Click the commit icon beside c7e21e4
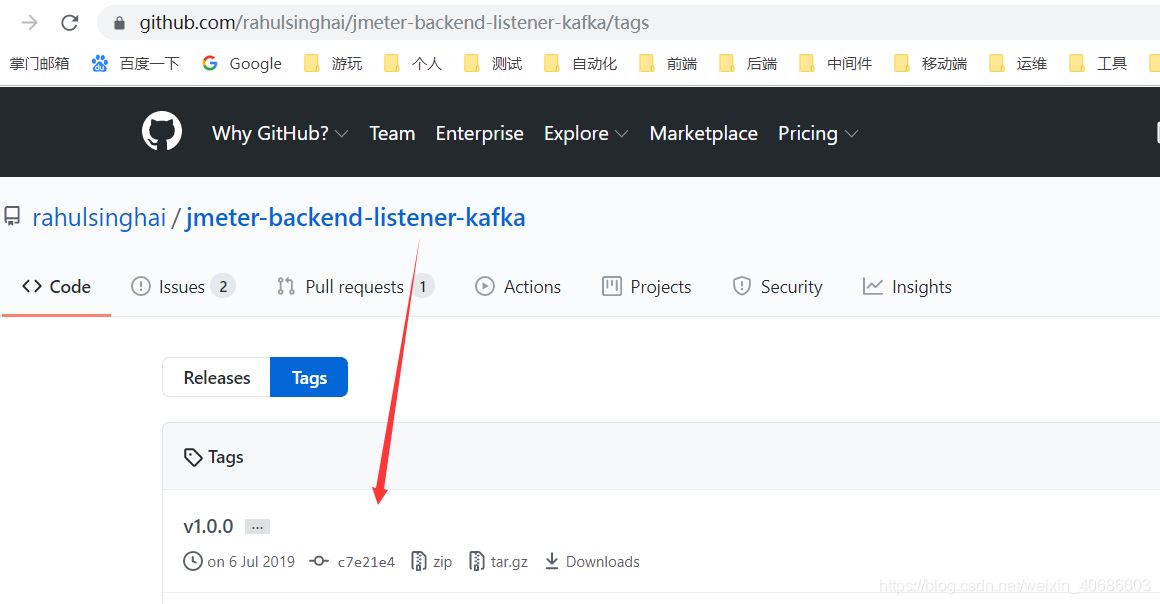 point(319,561)
